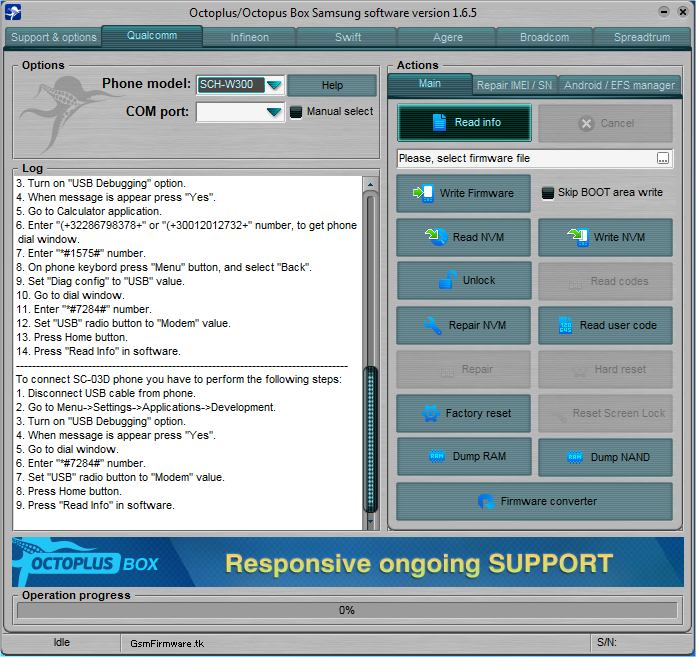Click the Dump NAND button label

(620, 457)
